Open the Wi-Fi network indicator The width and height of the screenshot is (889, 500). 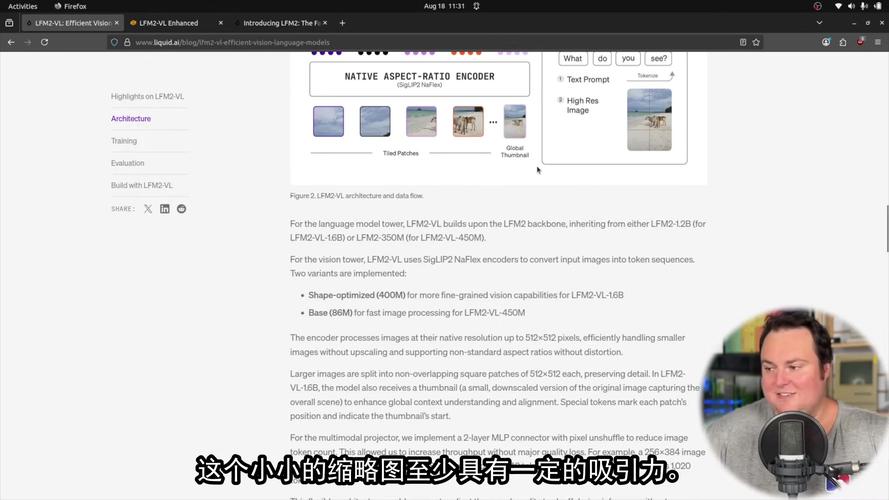838,6
